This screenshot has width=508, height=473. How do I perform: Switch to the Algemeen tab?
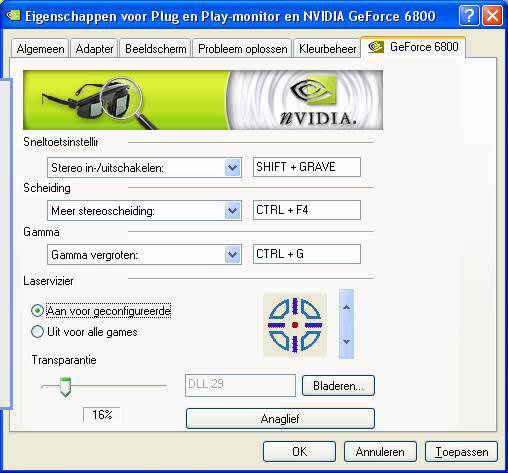tap(40, 49)
